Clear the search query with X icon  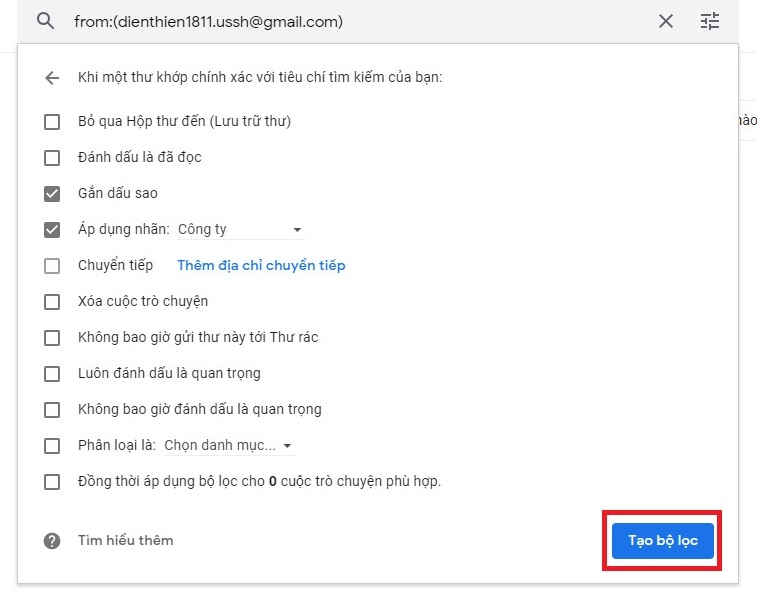pyautogui.click(x=666, y=21)
